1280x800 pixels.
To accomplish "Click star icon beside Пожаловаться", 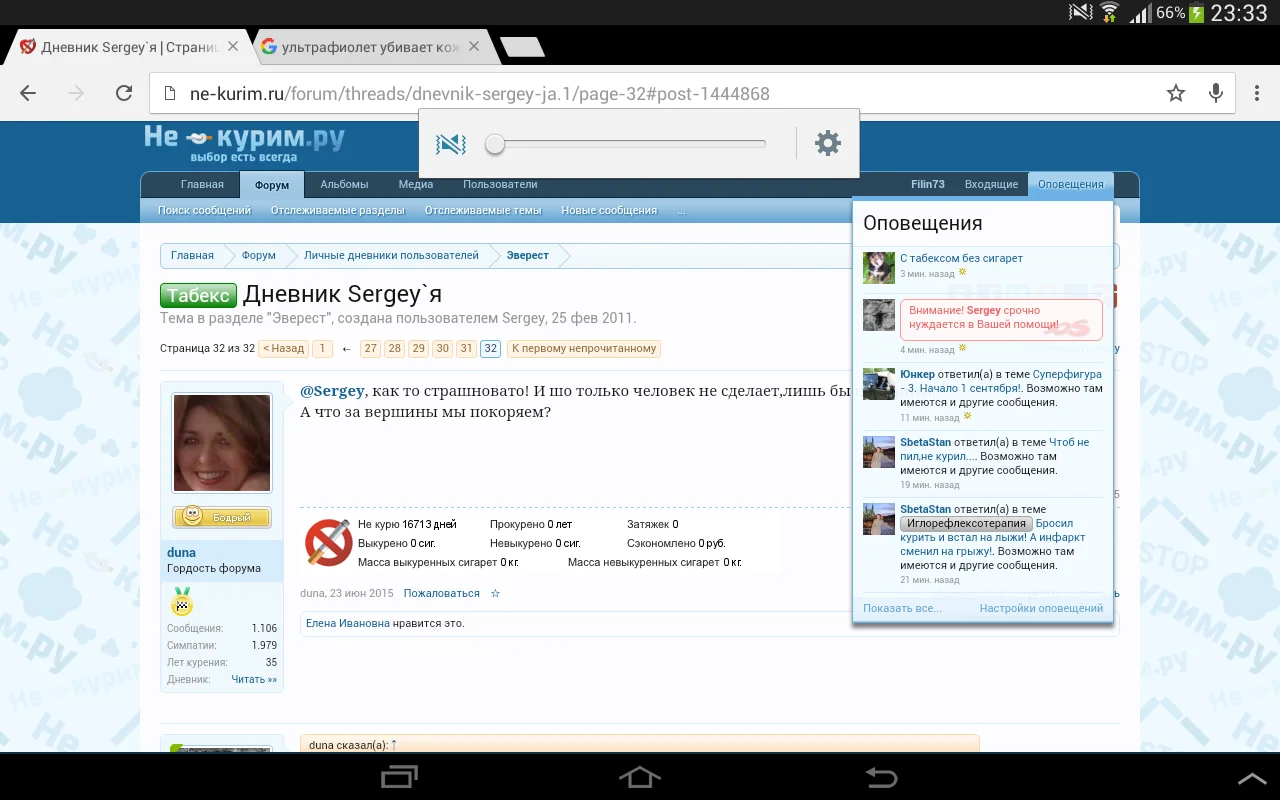I will click(495, 593).
